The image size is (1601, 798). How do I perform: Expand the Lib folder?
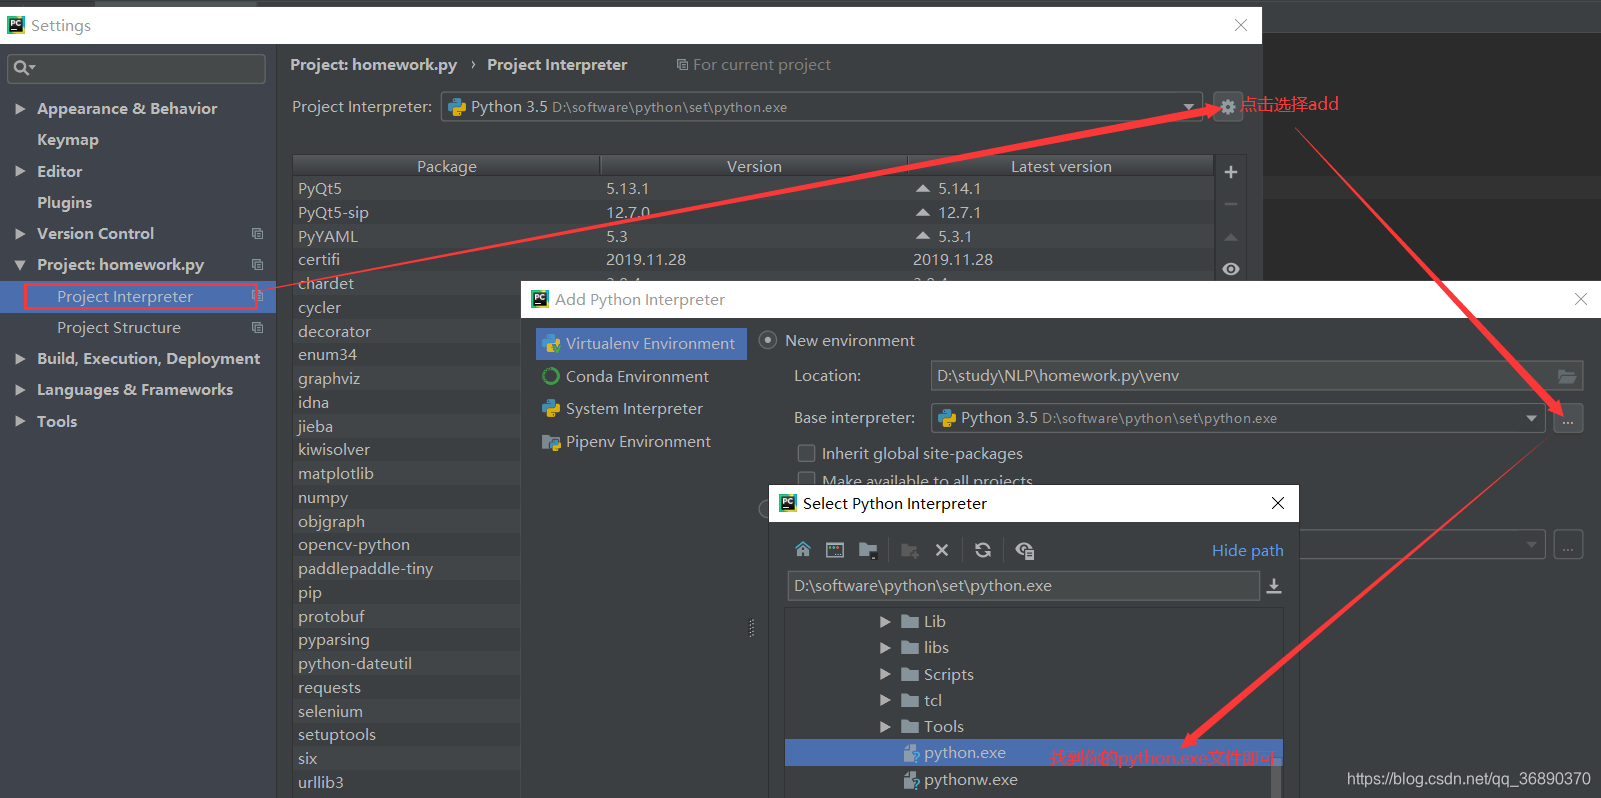tap(885, 621)
